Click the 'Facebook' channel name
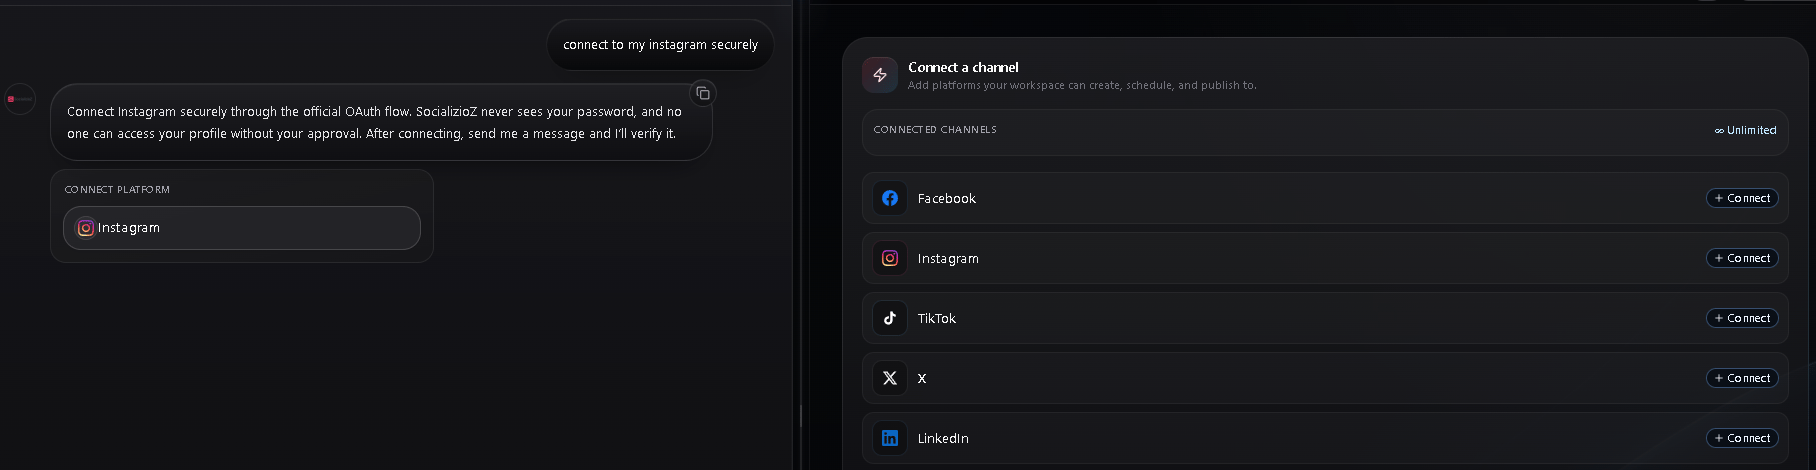Screen dimensions: 1816x470 click(x=946, y=198)
